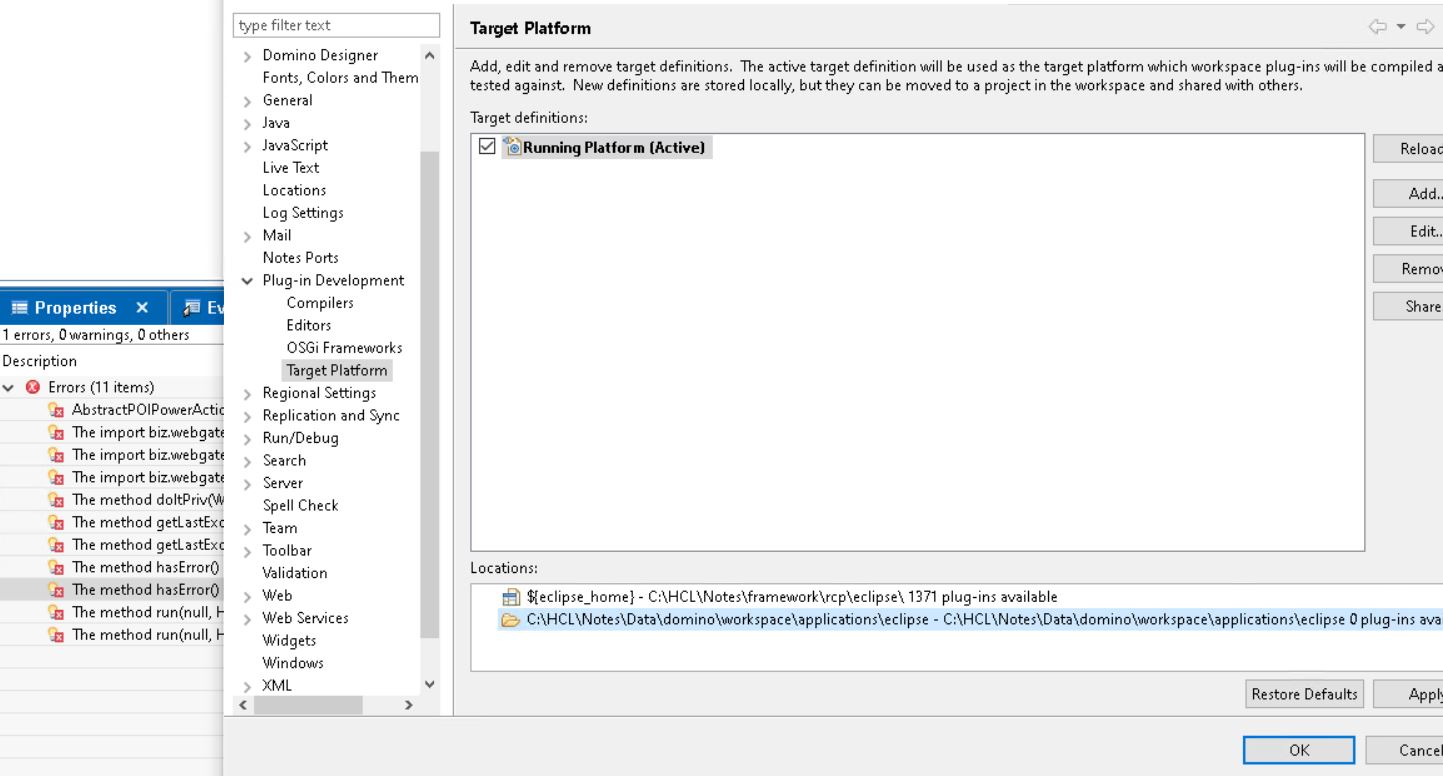Viewport: 1443px width, 776px height.
Task: Focus the type filter text field
Action: [x=336, y=25]
